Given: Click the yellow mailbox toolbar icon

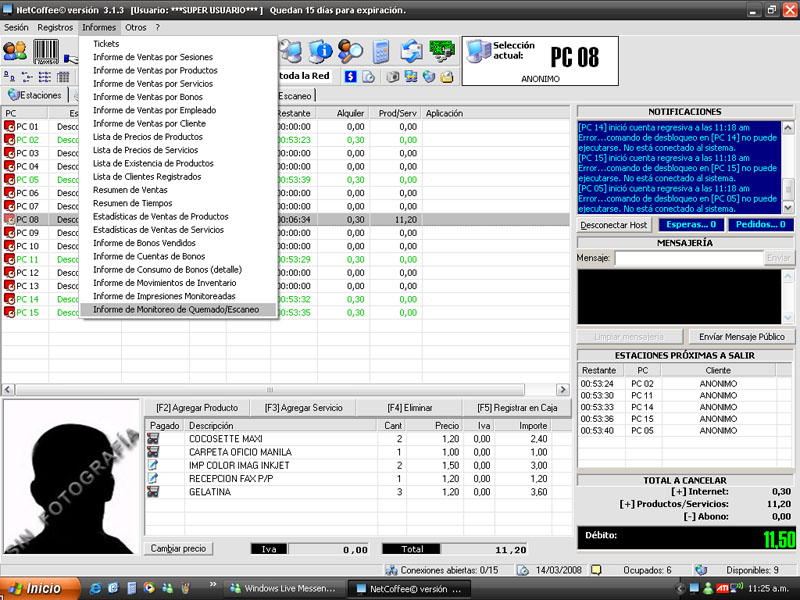Looking at the screenshot, I should (x=447, y=77).
